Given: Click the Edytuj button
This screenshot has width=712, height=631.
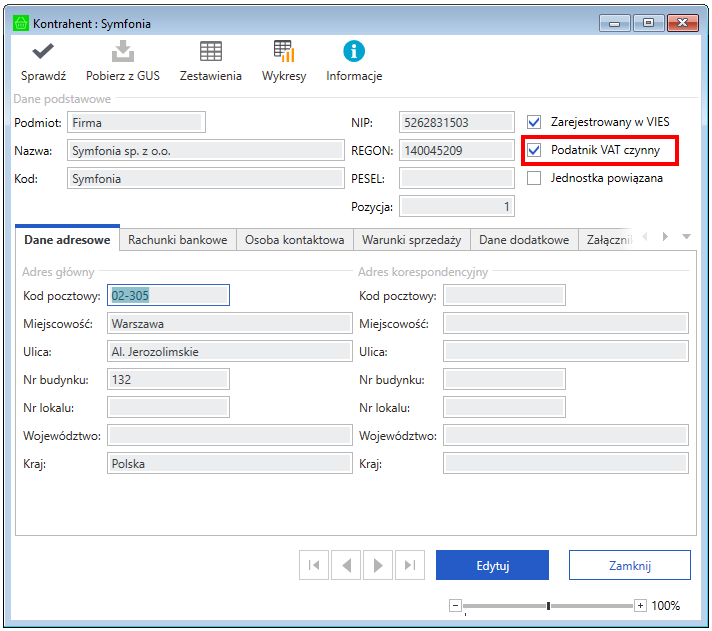Looking at the screenshot, I should [x=492, y=565].
